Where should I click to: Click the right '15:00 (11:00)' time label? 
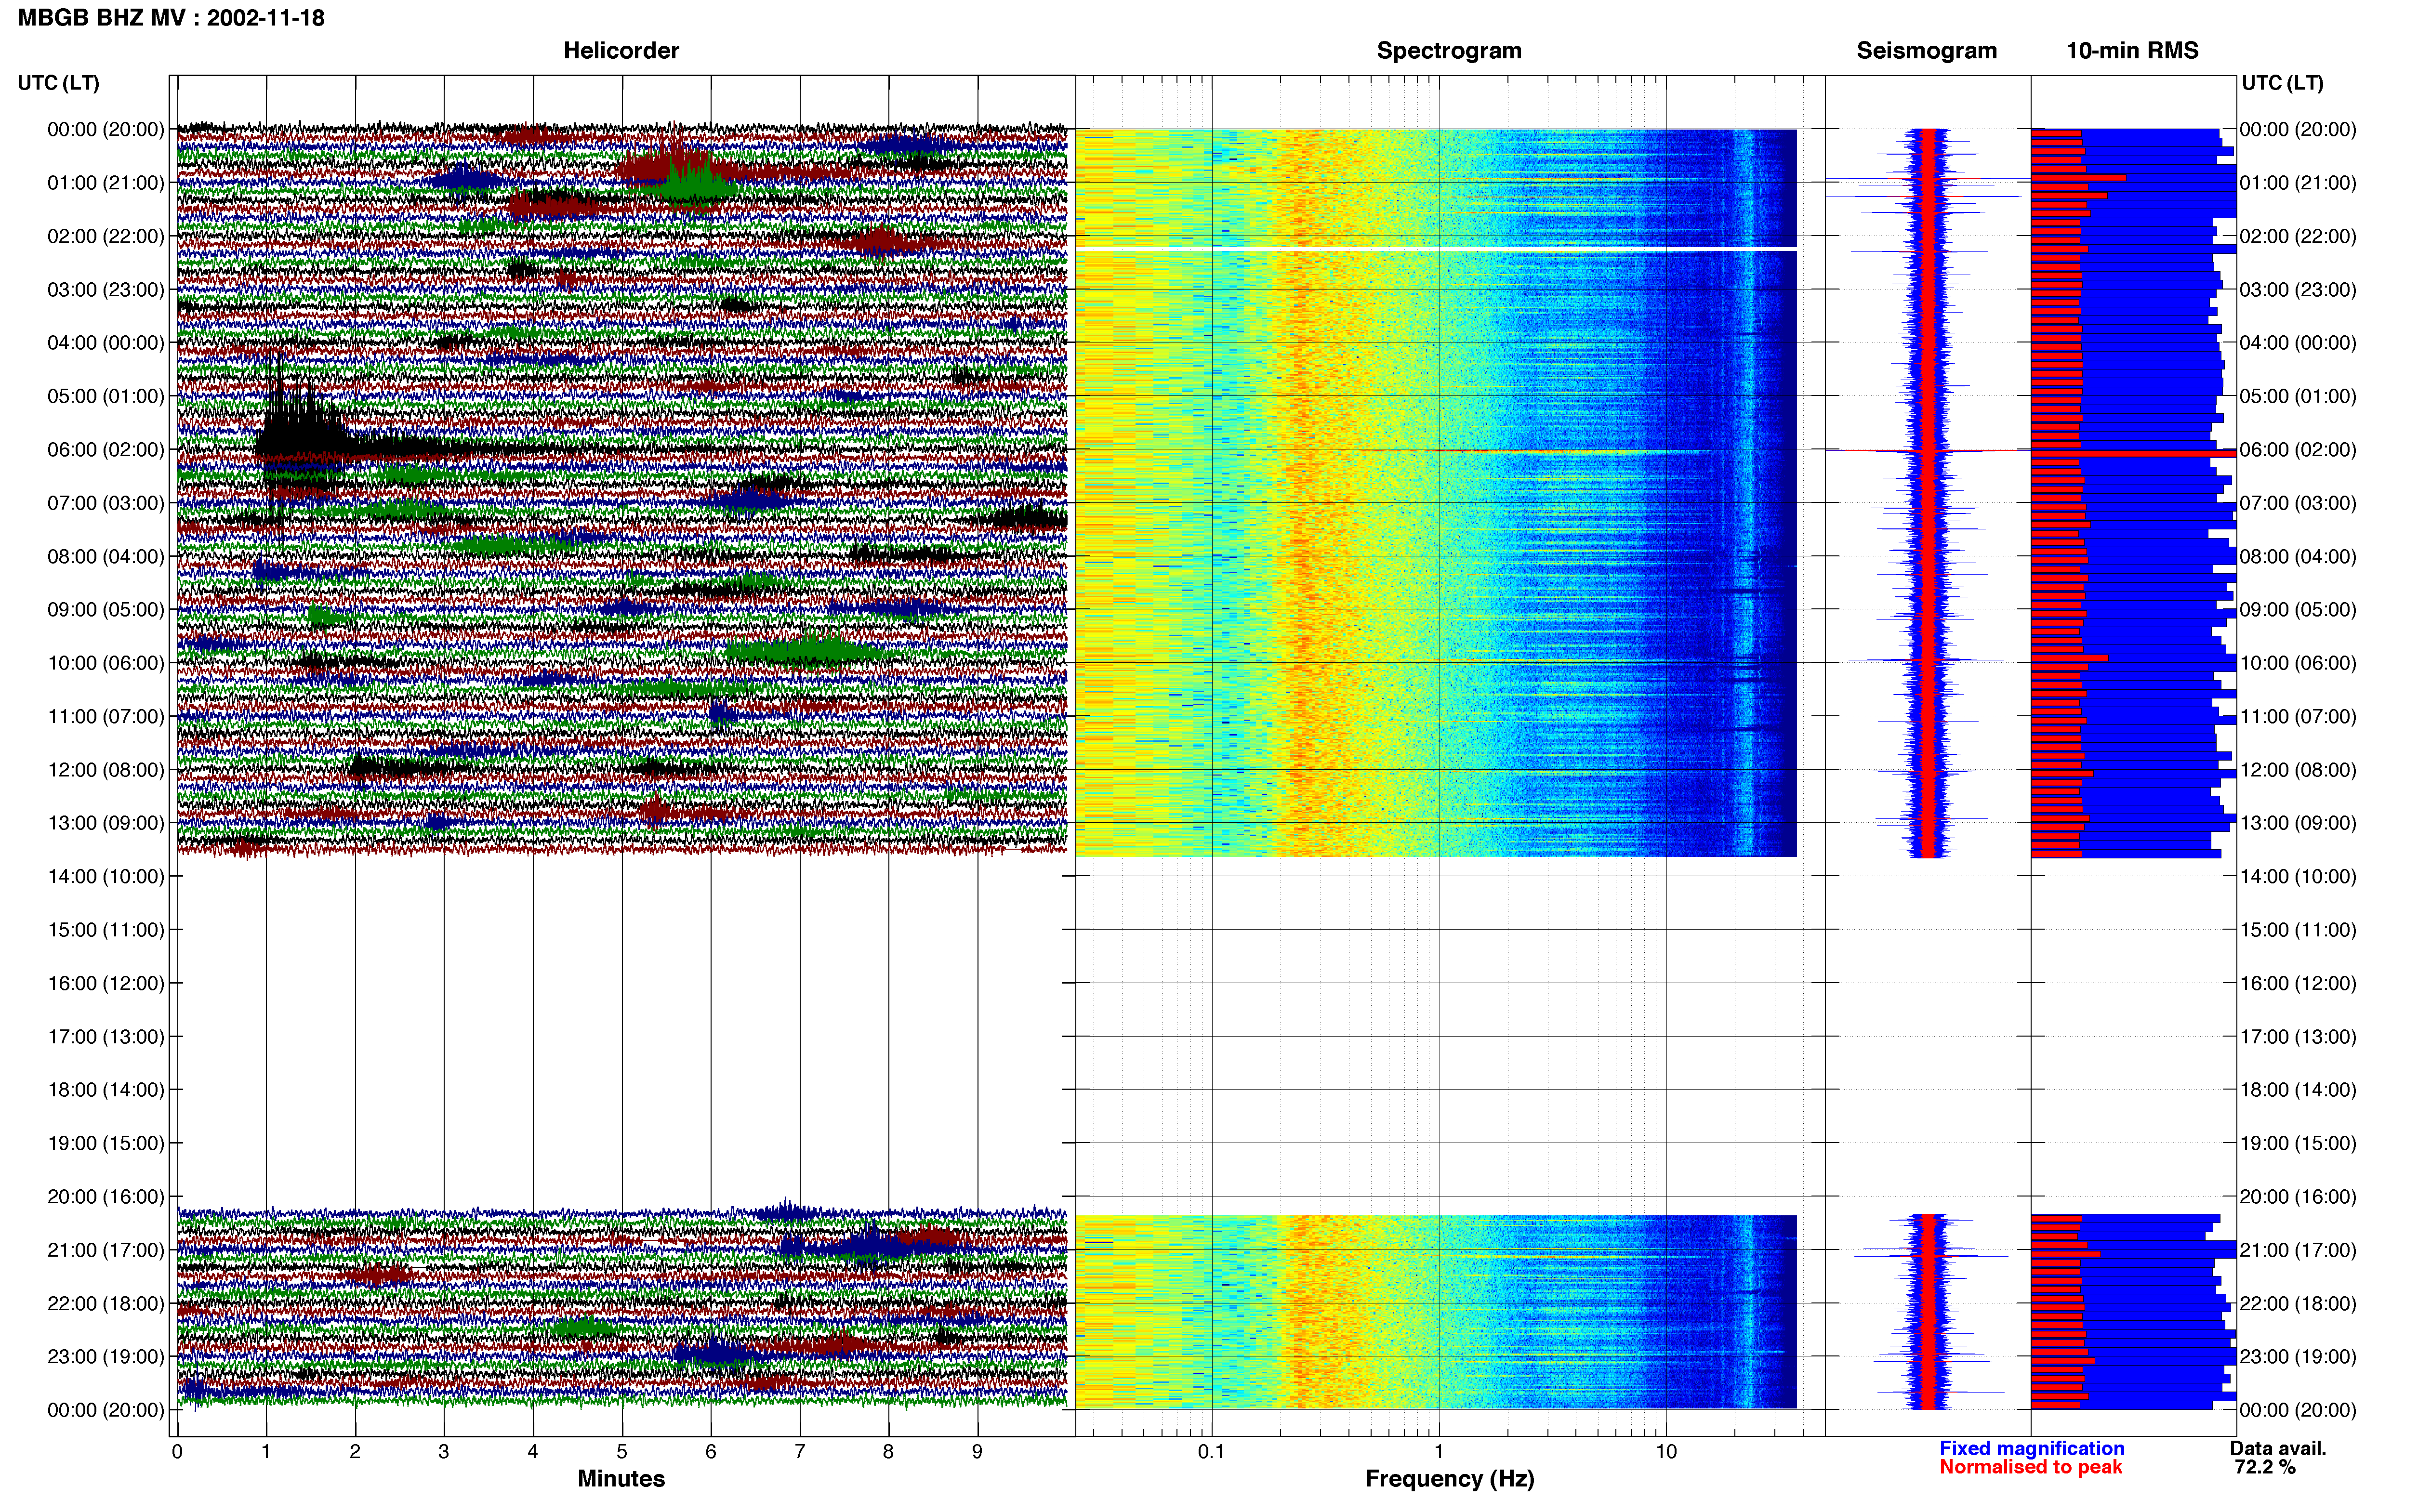point(2298,930)
